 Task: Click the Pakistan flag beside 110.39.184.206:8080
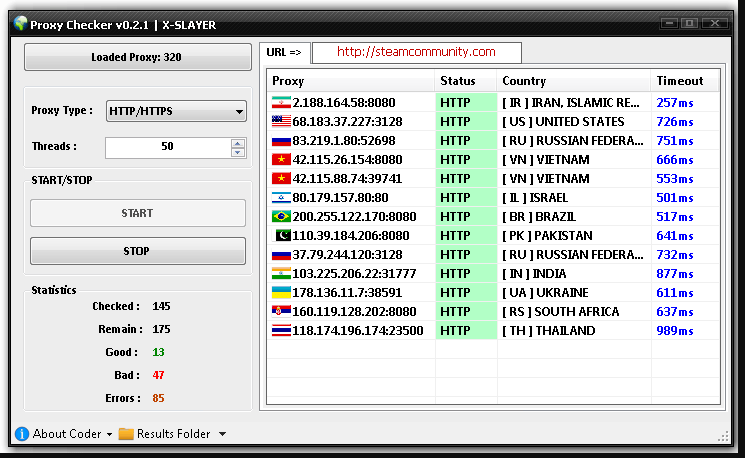(x=282, y=236)
